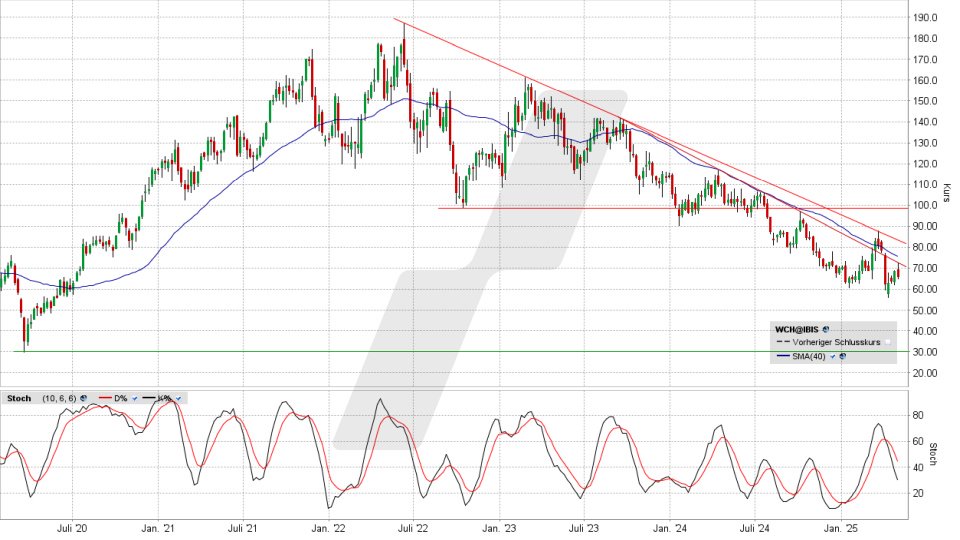Click the Jan. '21 date label
This screenshot has width=960, height=540.
click(157, 528)
